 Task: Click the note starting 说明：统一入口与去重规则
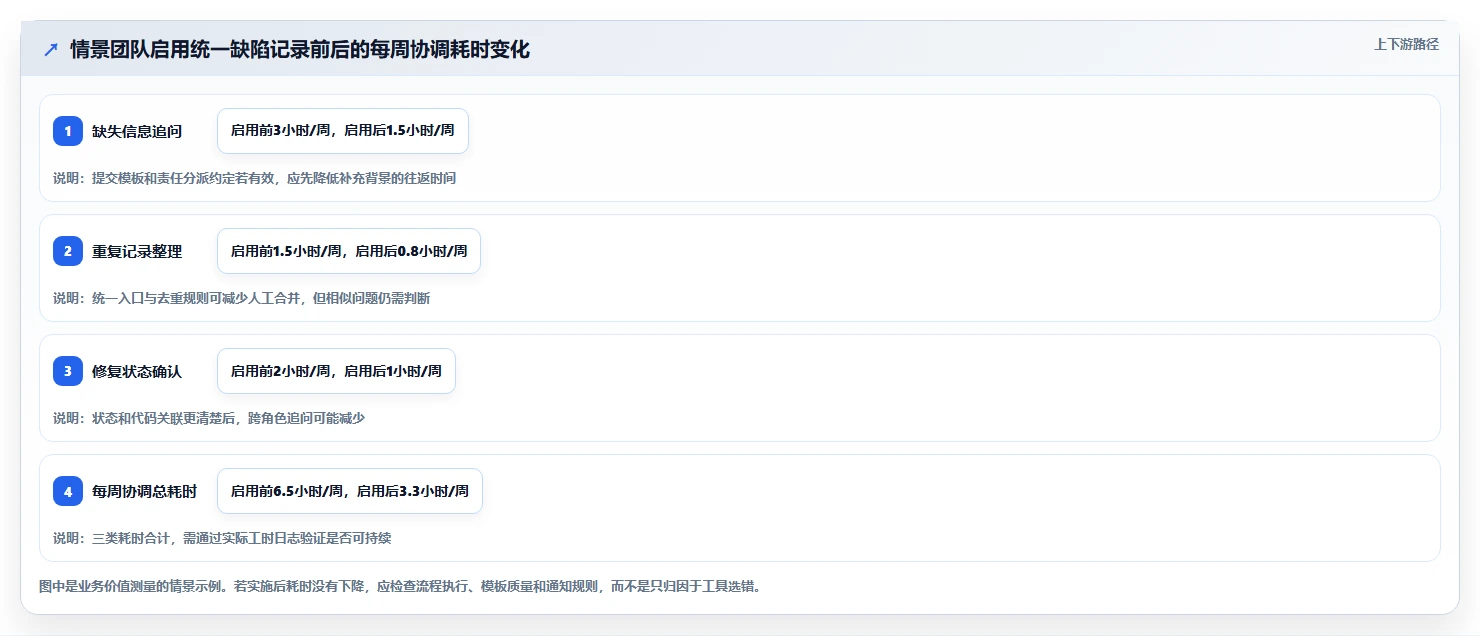point(242,298)
